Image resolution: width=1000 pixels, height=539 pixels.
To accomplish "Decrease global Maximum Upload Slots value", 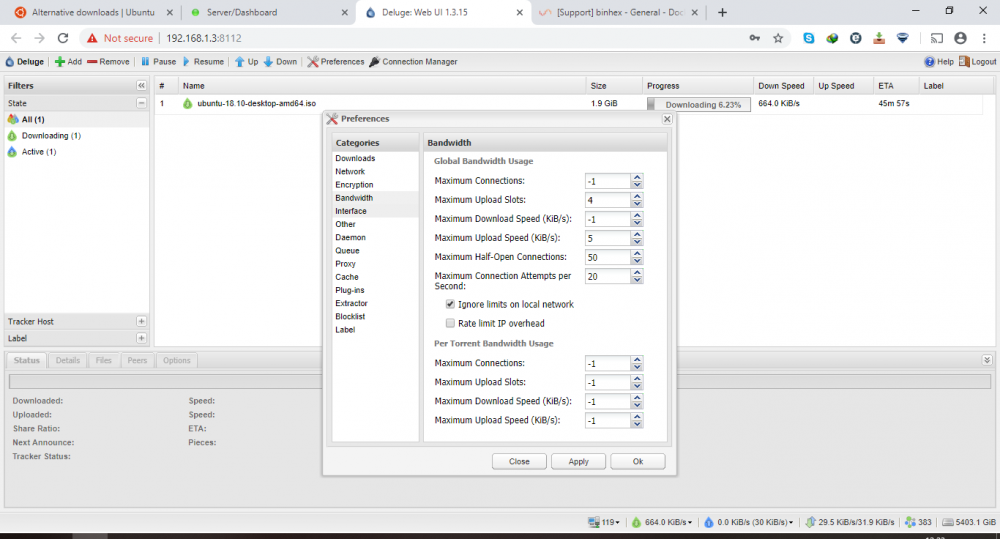I will pyautogui.click(x=637, y=204).
